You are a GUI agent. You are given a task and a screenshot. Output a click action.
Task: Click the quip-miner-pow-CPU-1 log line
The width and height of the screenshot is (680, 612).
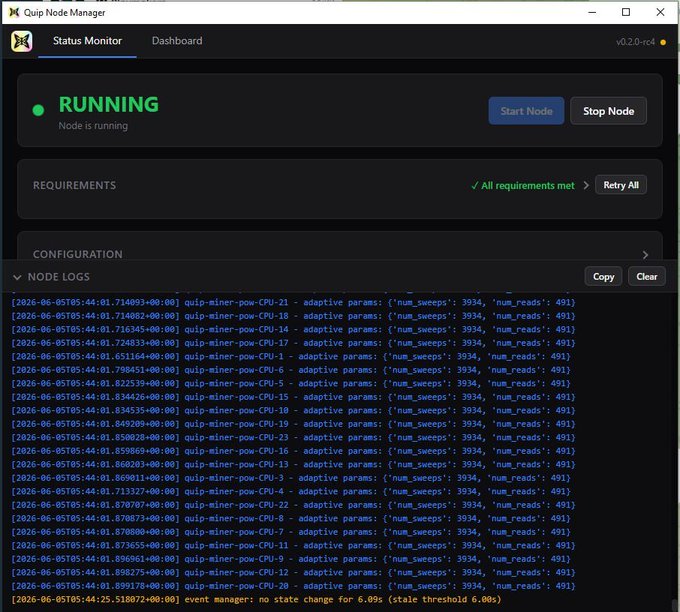tap(291, 357)
